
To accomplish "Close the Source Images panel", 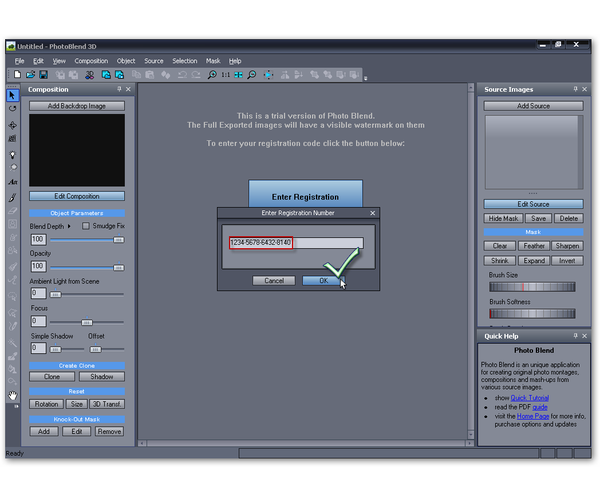I will click(x=584, y=89).
